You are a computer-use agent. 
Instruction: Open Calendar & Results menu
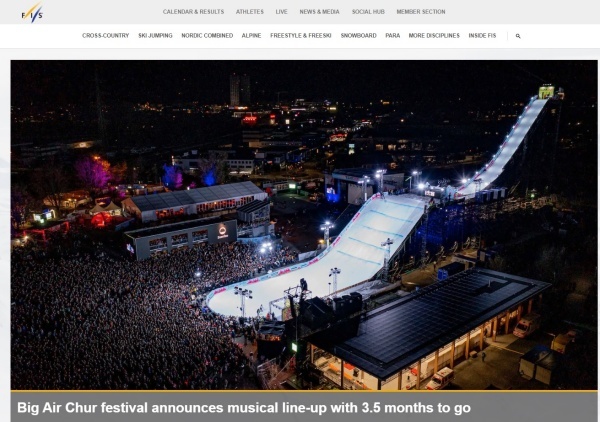[193, 12]
